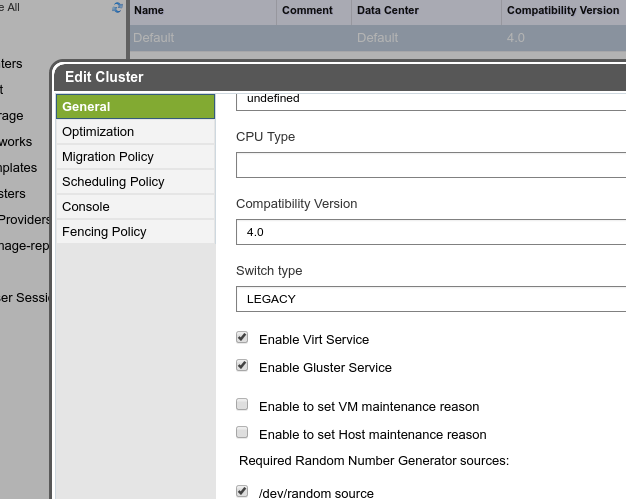Click the Data Center column header

pos(425,11)
